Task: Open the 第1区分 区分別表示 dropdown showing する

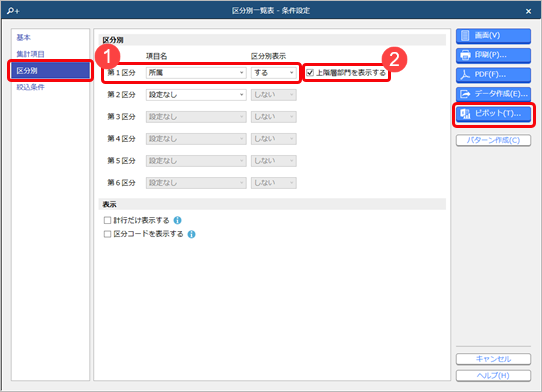Action: pos(274,73)
